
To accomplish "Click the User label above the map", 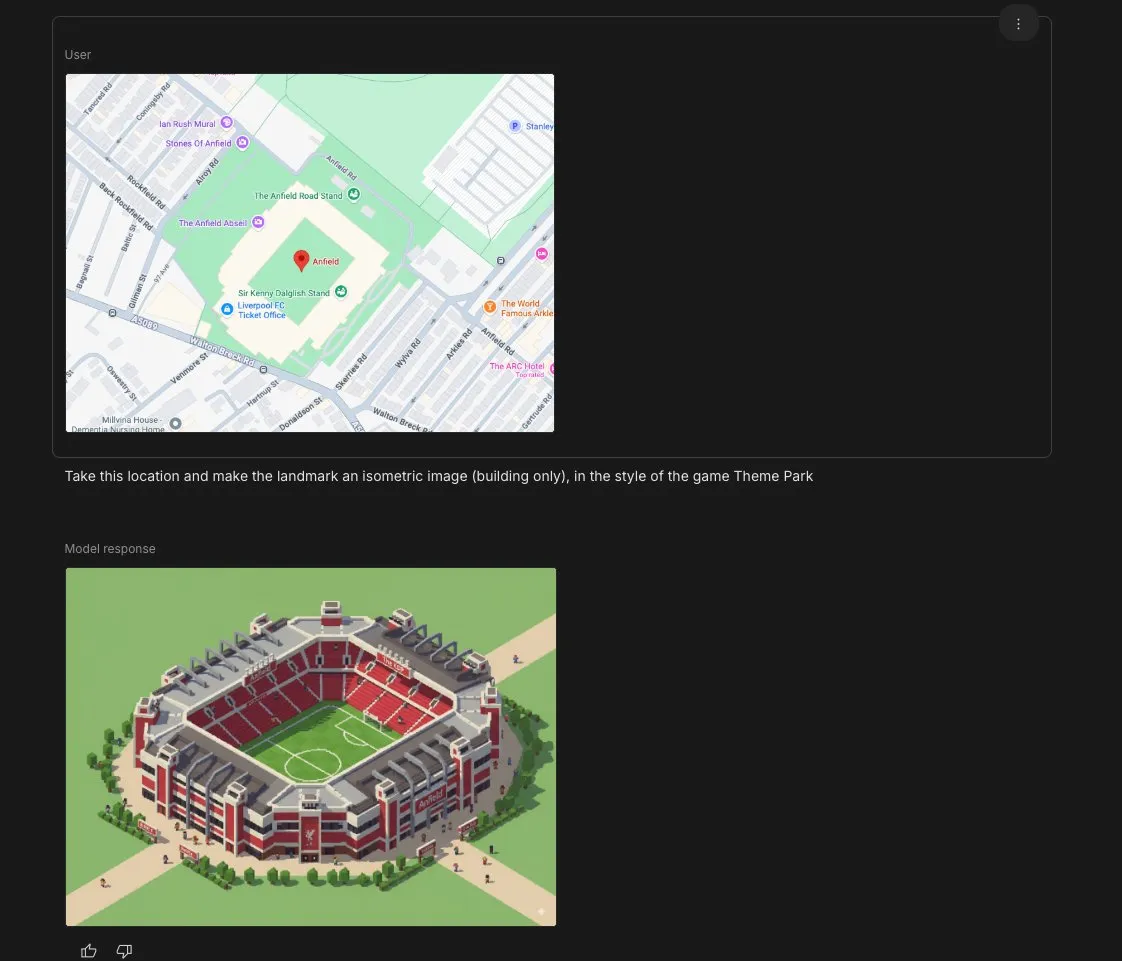I will click(x=78, y=55).
